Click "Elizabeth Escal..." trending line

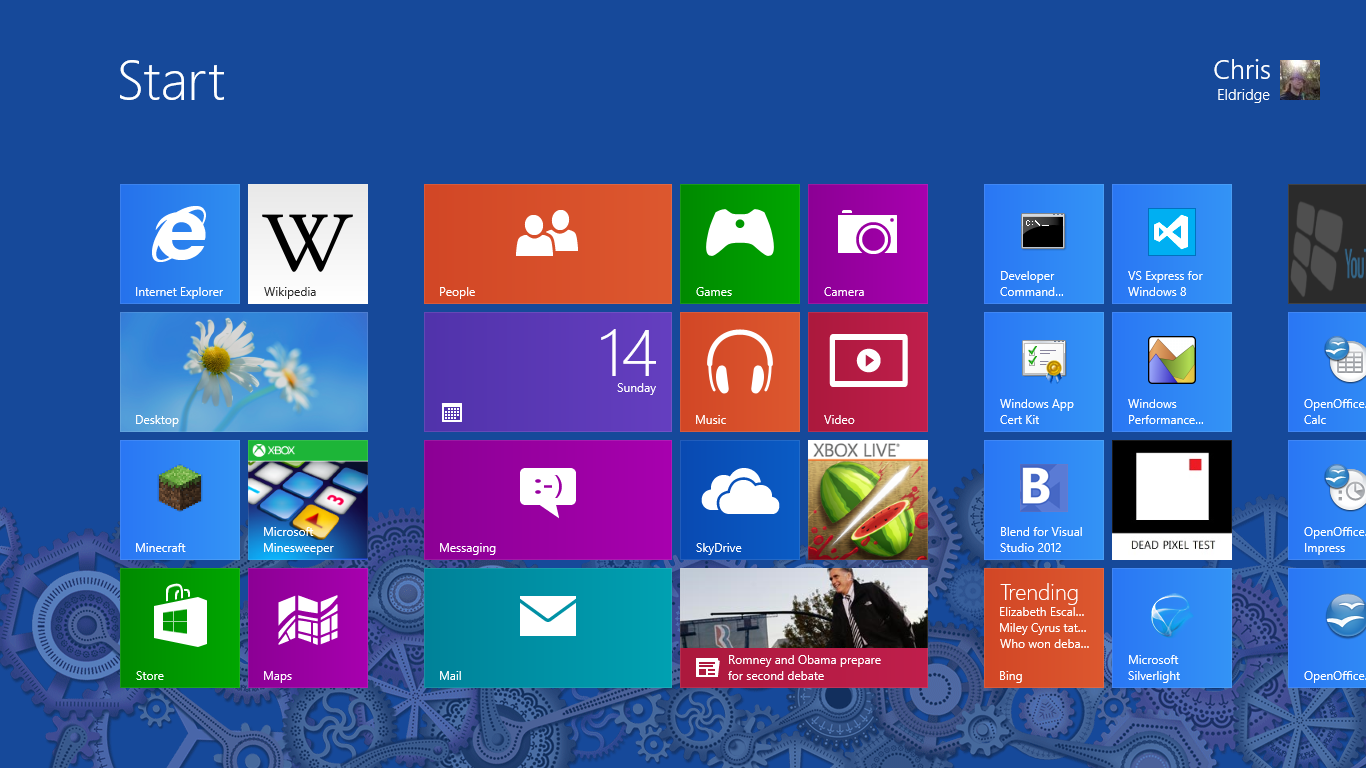click(x=1042, y=612)
